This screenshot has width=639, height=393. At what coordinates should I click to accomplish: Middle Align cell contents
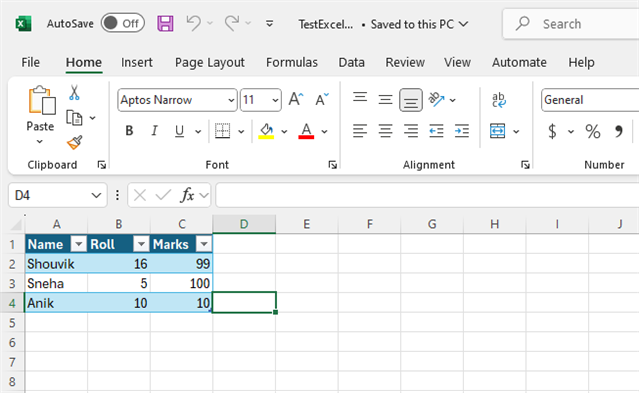[385, 99]
